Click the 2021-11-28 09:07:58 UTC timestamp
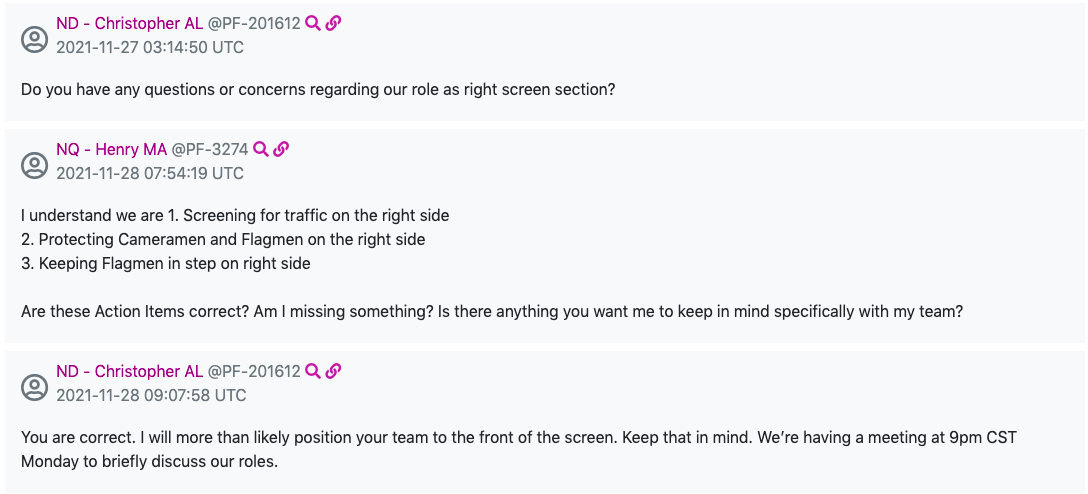 [151, 395]
